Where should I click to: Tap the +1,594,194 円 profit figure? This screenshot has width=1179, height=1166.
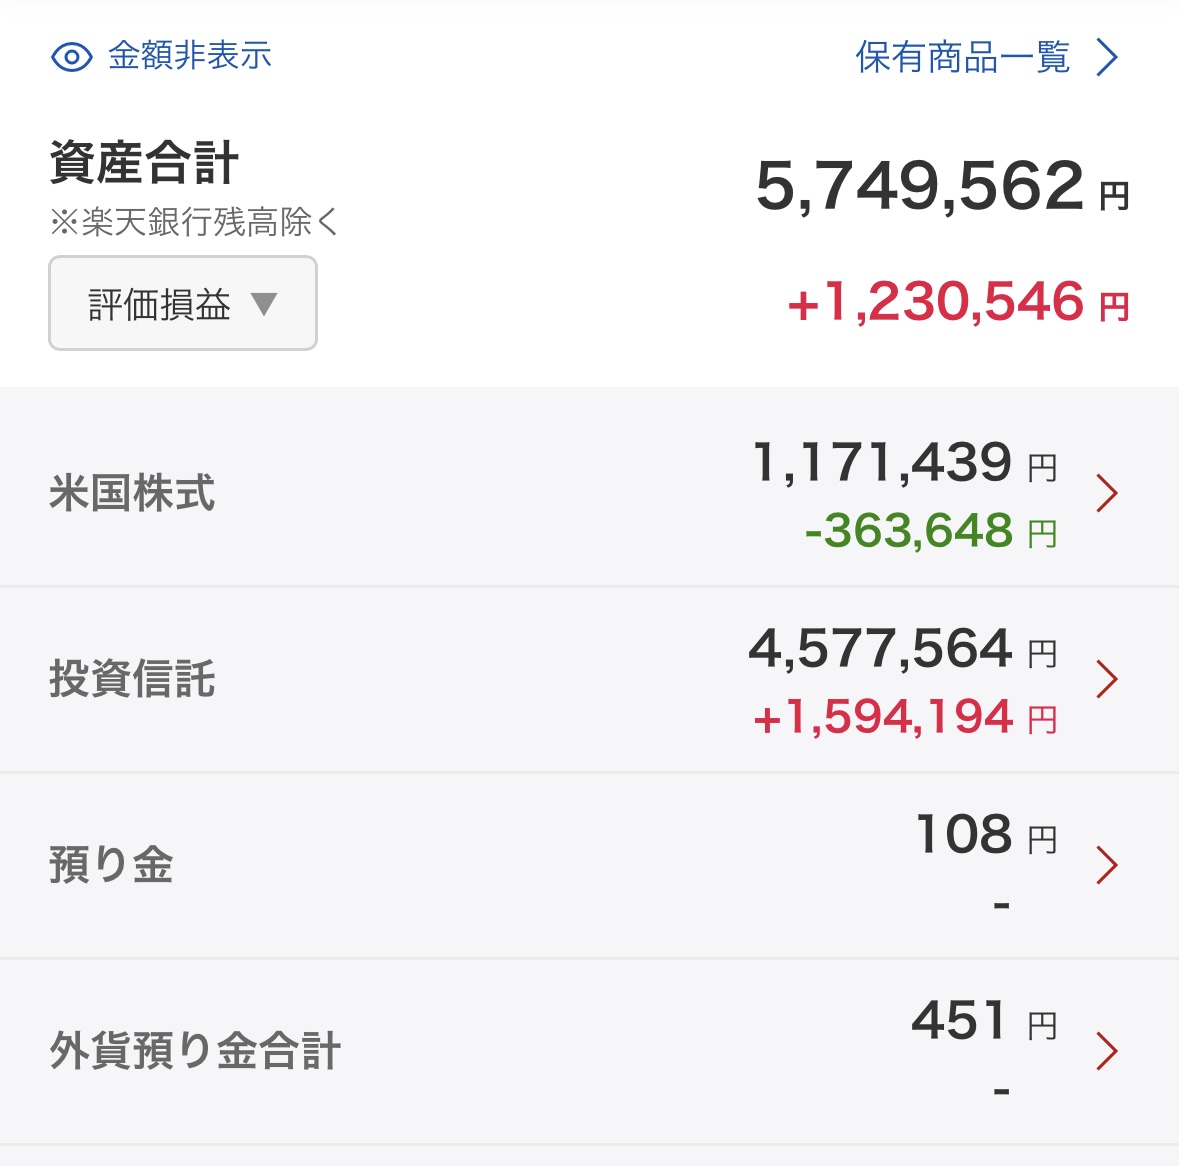point(905,716)
